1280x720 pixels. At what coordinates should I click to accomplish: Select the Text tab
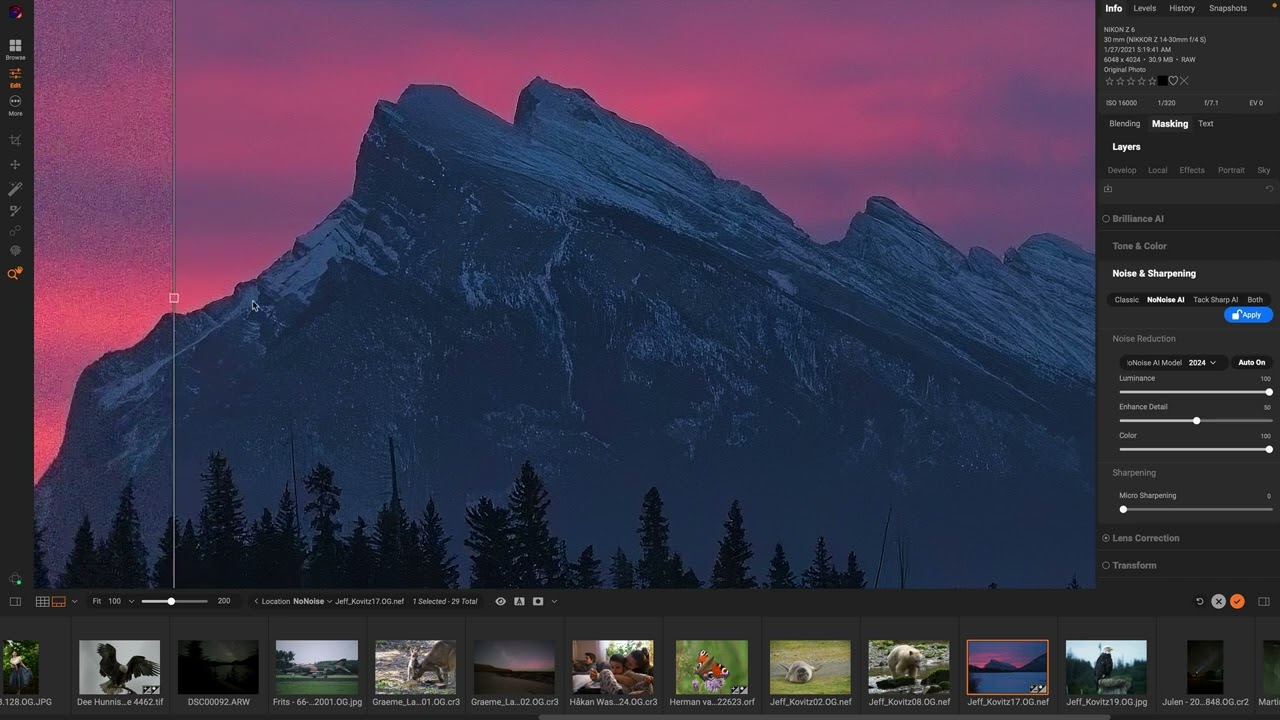[1206, 124]
